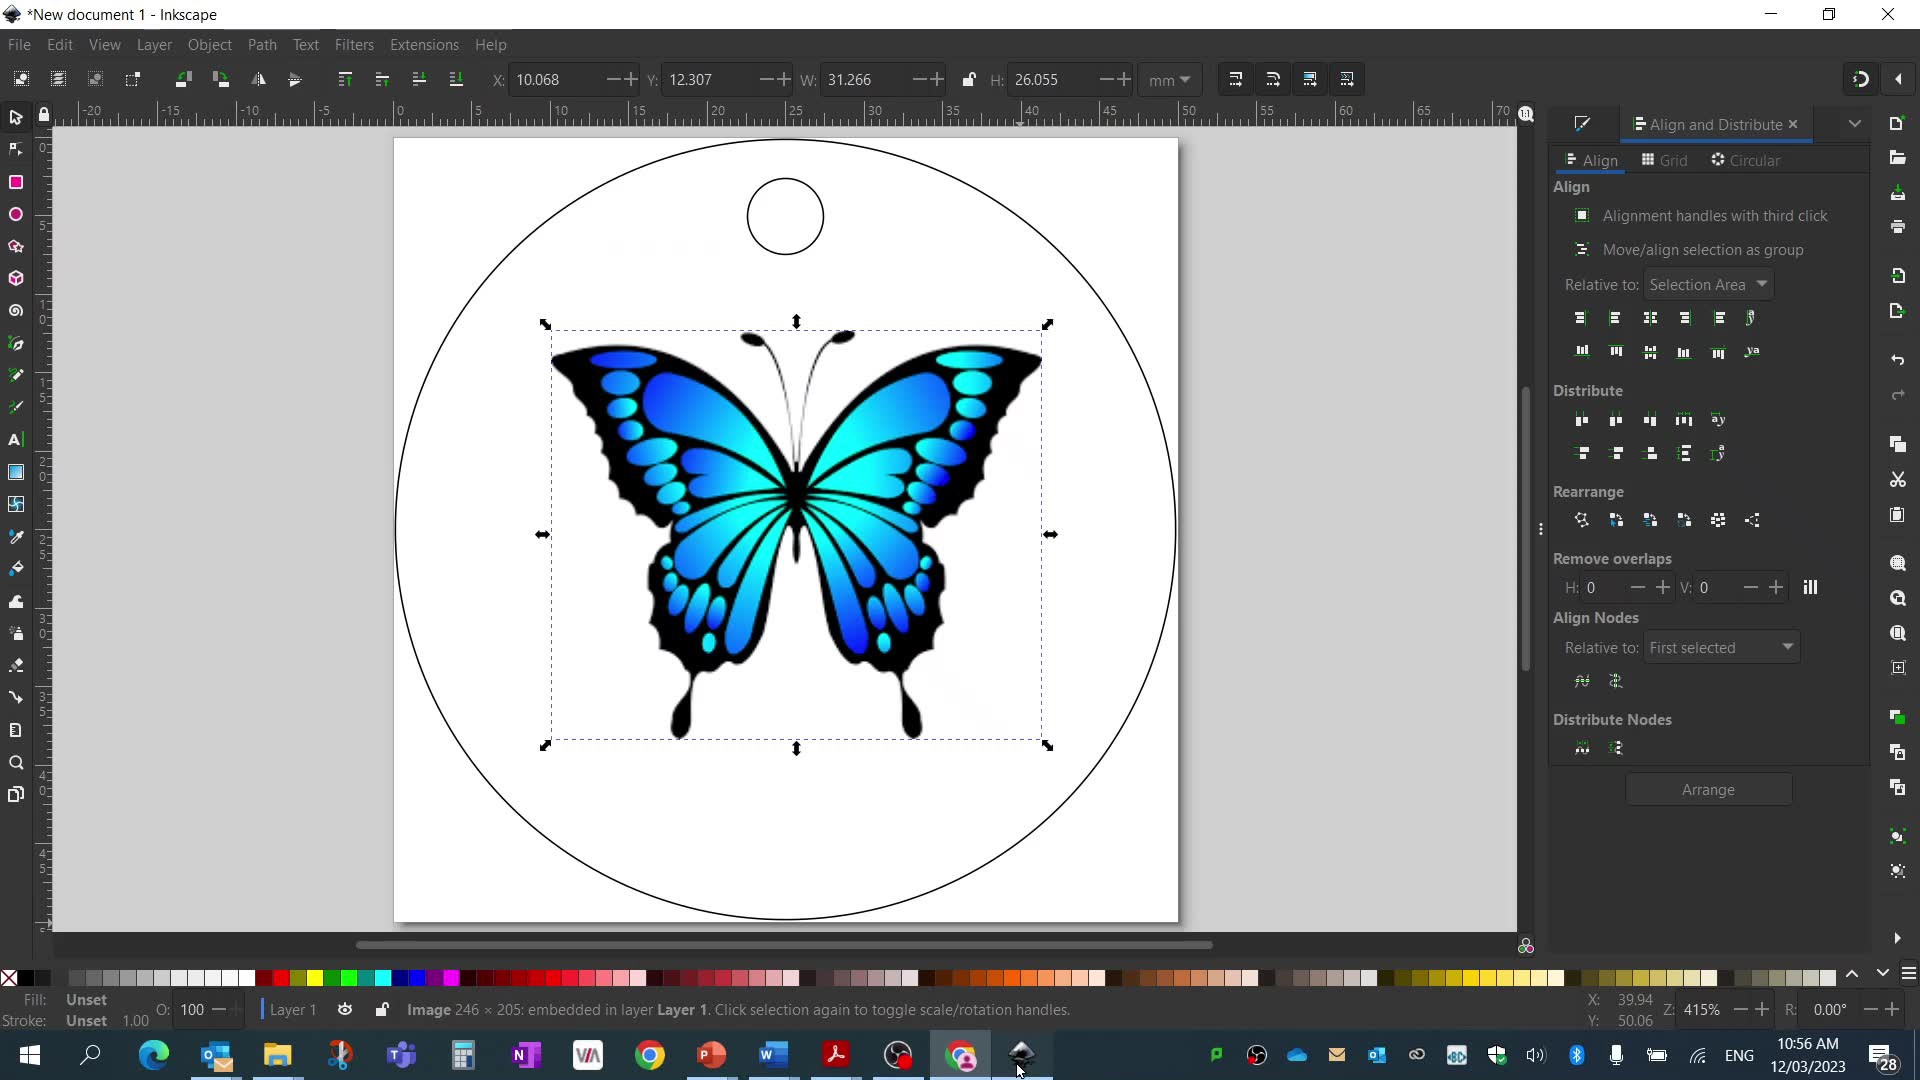Select the Spiral tool
The image size is (1920, 1080).
click(x=15, y=311)
